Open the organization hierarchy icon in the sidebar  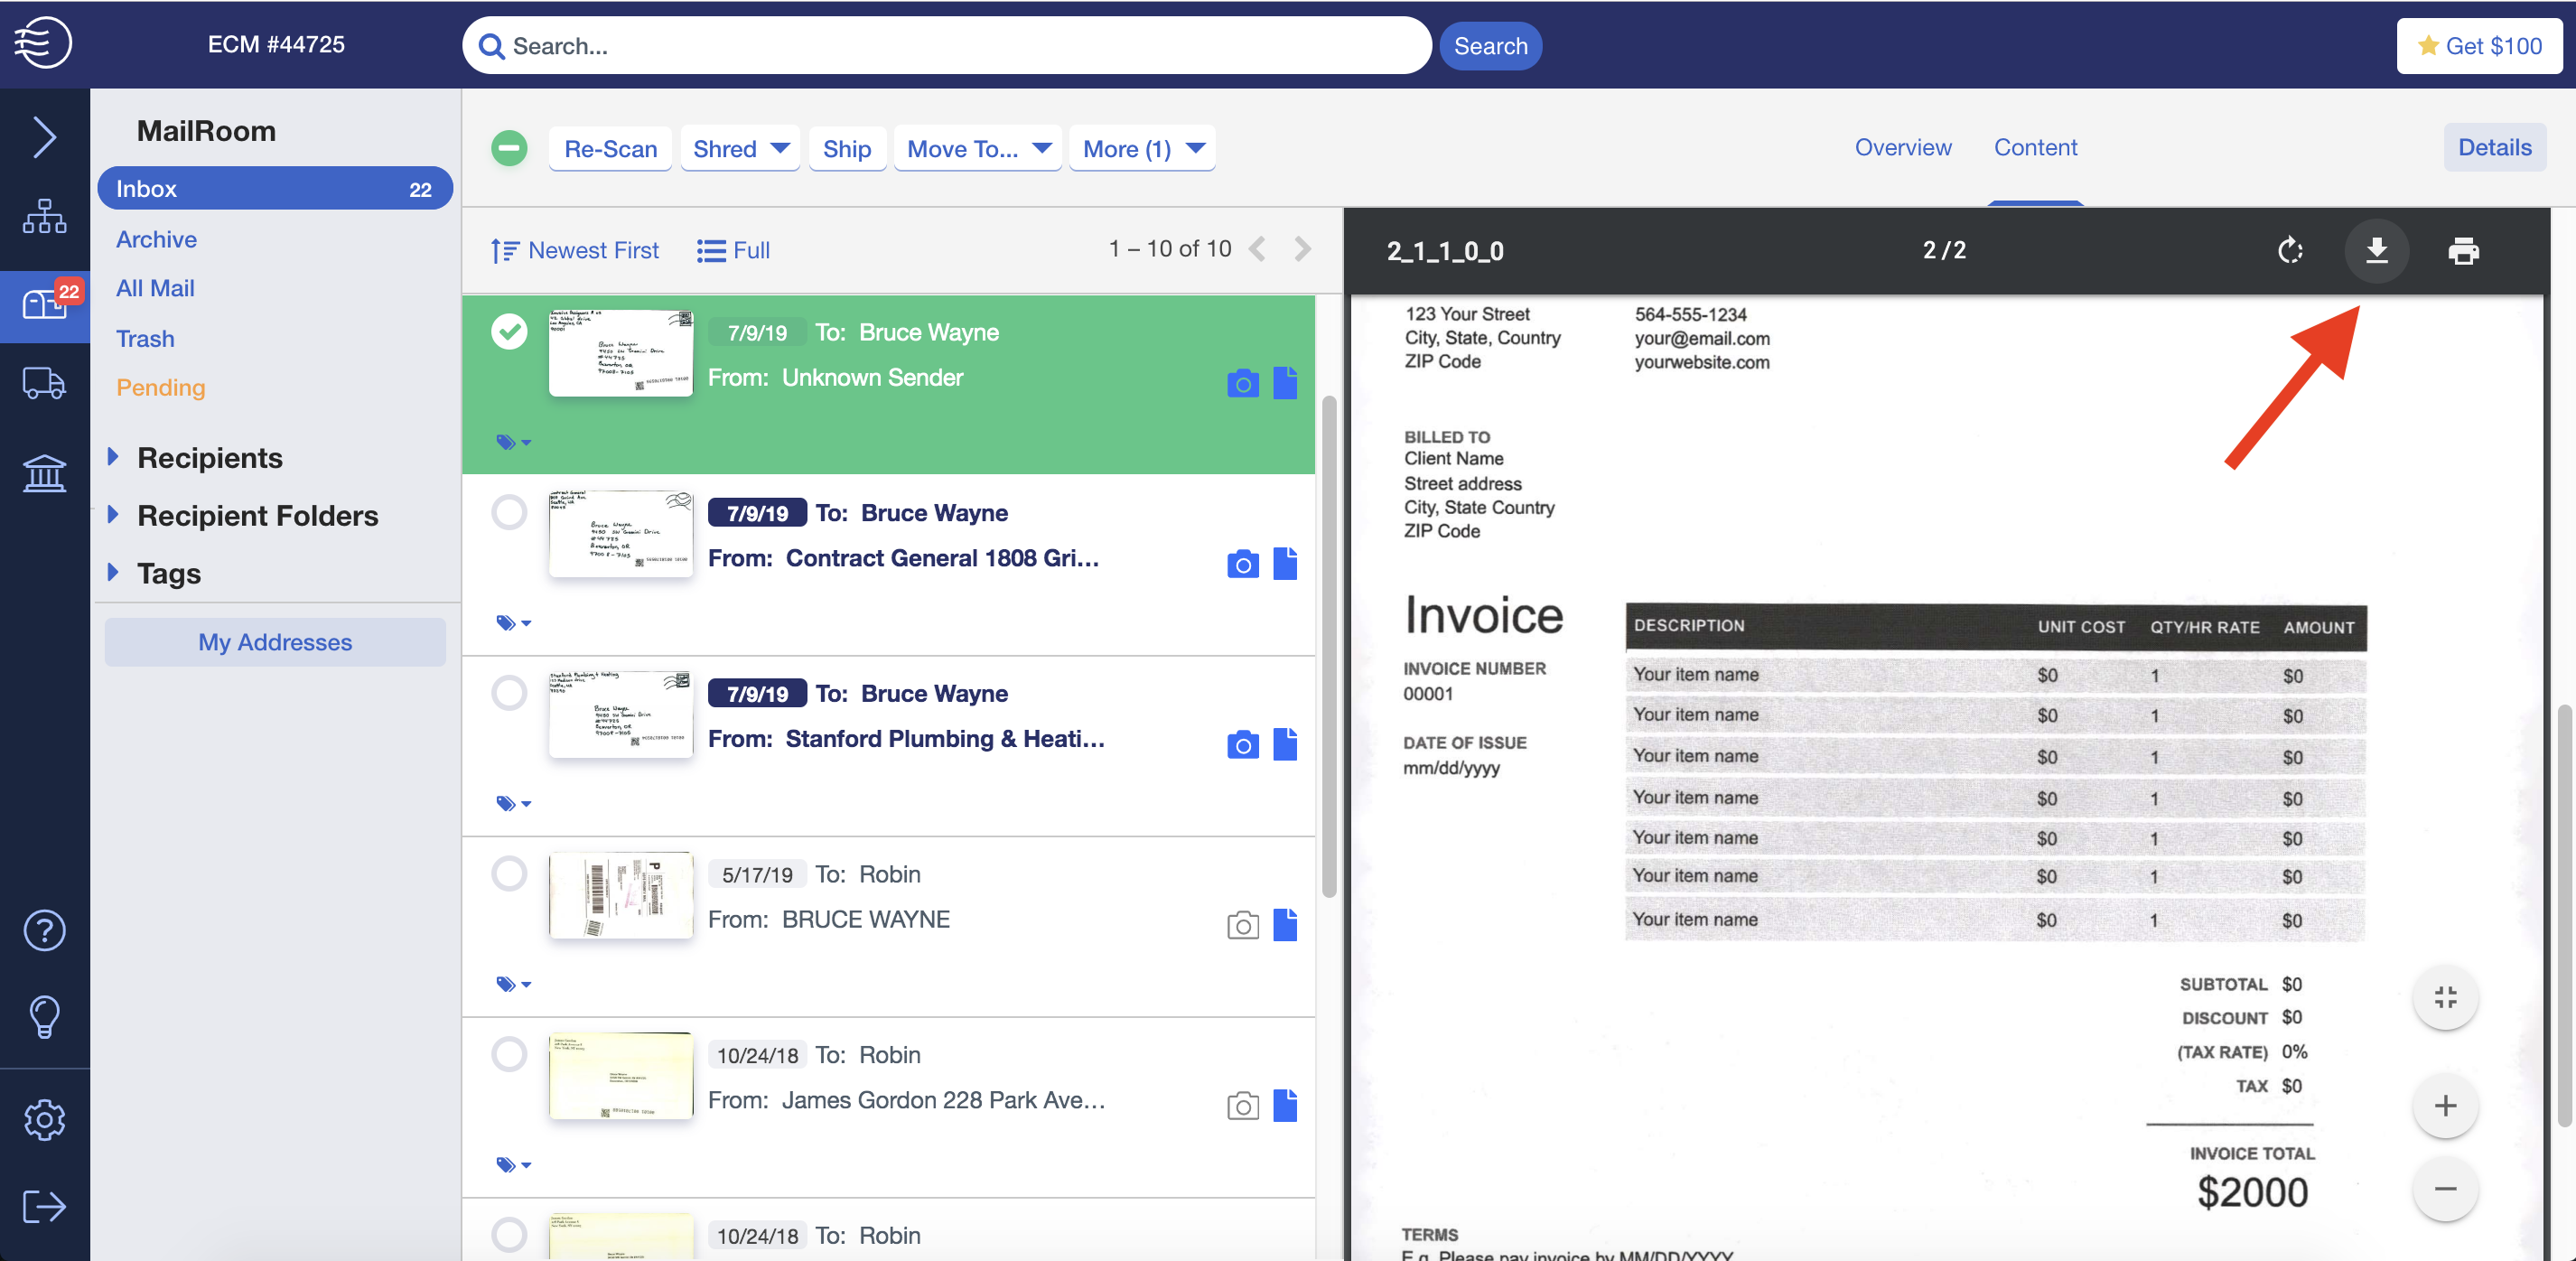[x=44, y=215]
